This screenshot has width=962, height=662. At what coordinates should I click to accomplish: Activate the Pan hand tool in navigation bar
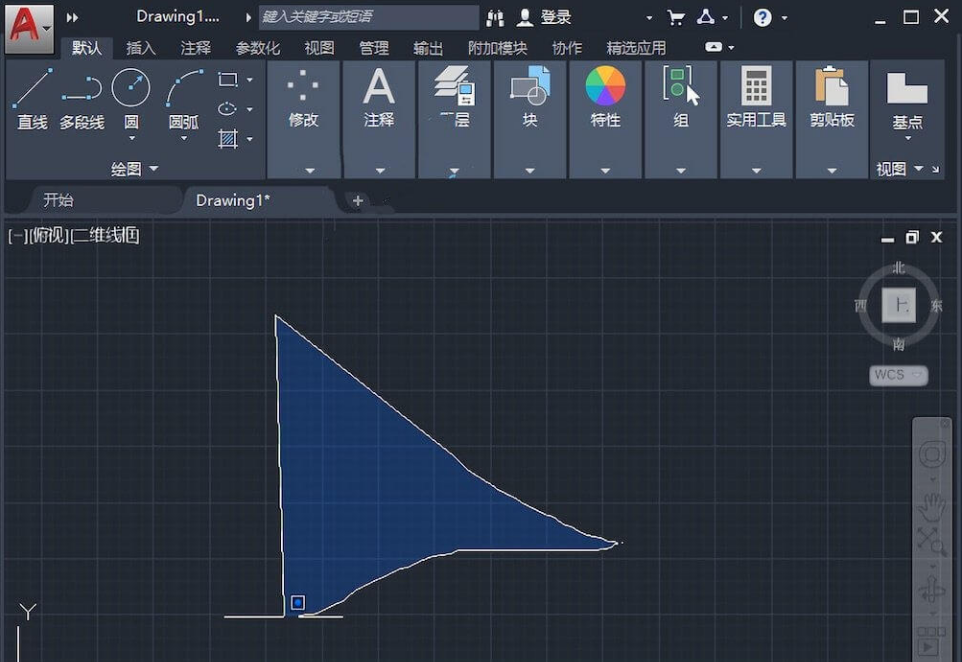932,503
